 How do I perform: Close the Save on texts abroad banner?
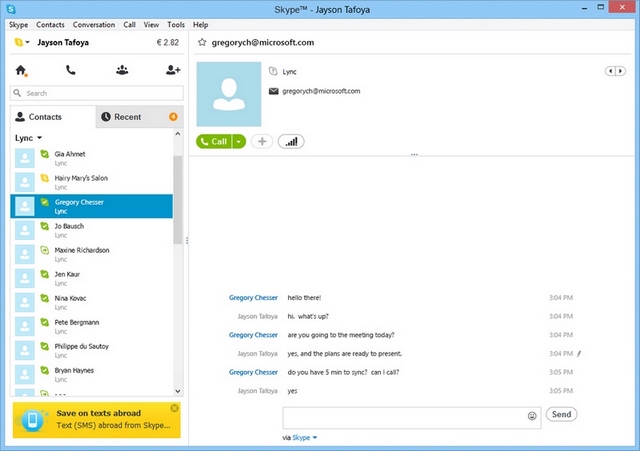point(175,408)
